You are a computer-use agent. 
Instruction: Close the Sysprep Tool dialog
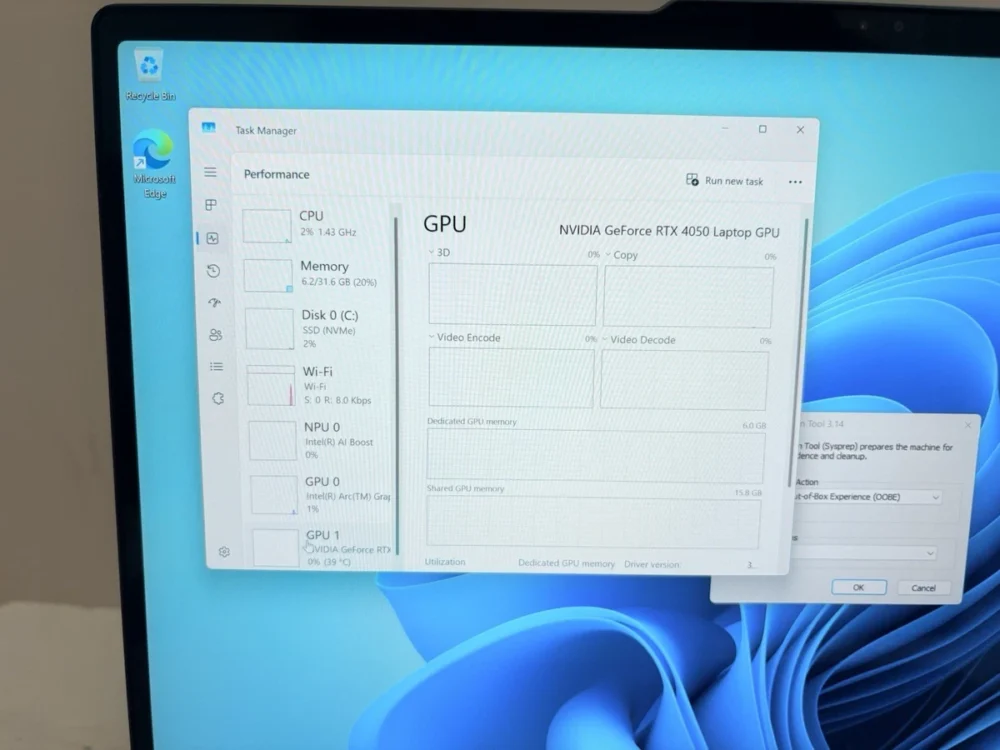point(967,425)
